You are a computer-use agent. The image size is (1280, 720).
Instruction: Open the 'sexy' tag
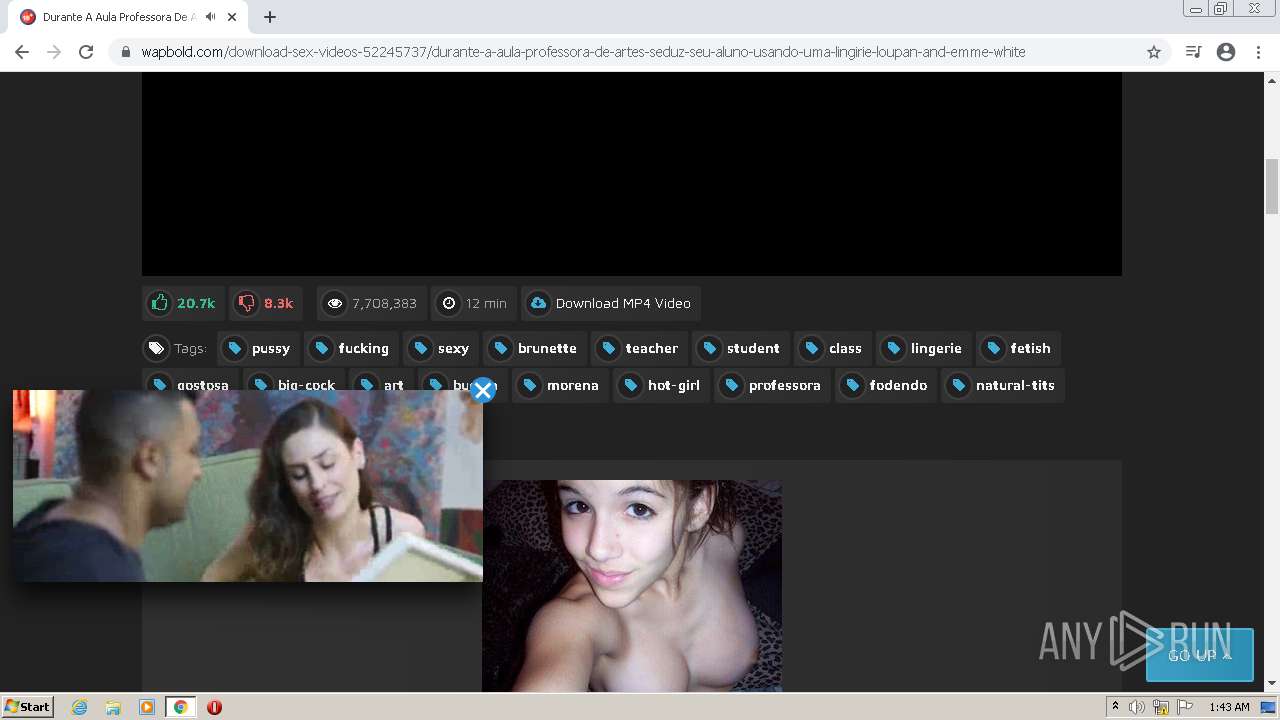[441, 348]
